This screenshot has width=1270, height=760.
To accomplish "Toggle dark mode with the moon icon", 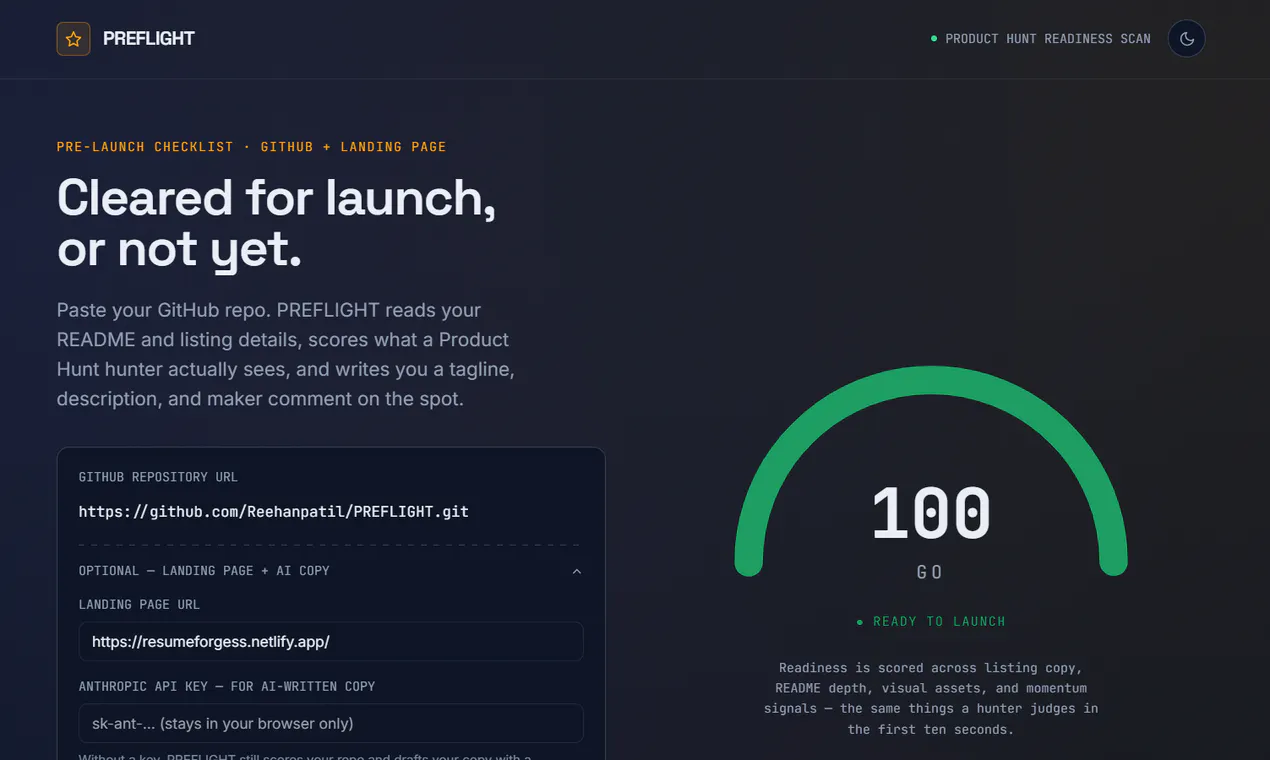I will (1187, 39).
